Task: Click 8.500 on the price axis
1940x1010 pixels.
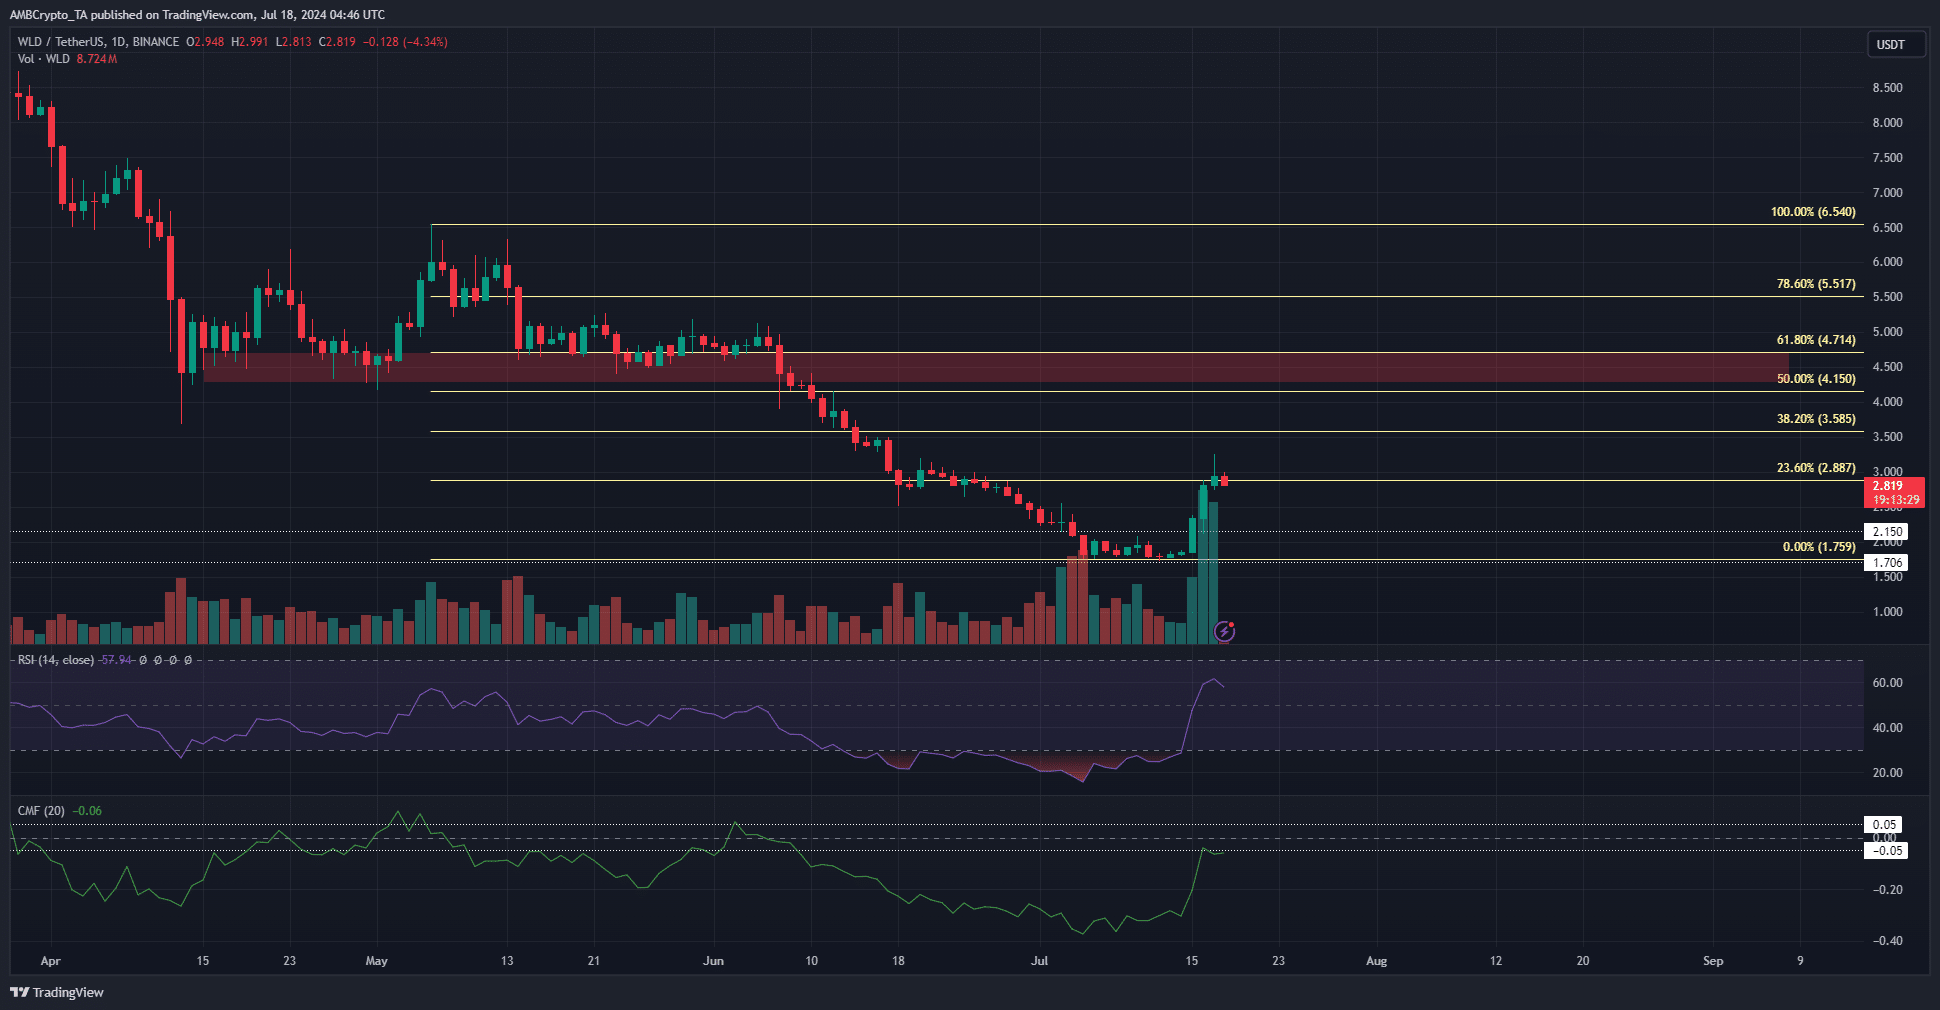Action: (1887, 88)
